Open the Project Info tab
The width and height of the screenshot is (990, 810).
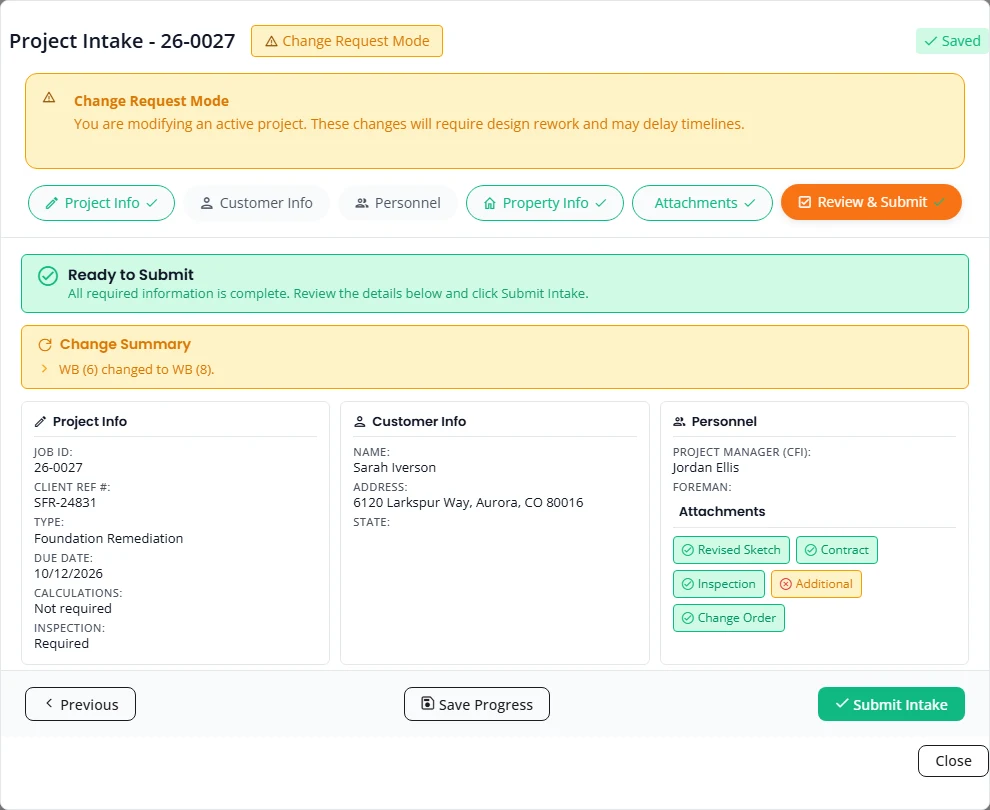[102, 203]
